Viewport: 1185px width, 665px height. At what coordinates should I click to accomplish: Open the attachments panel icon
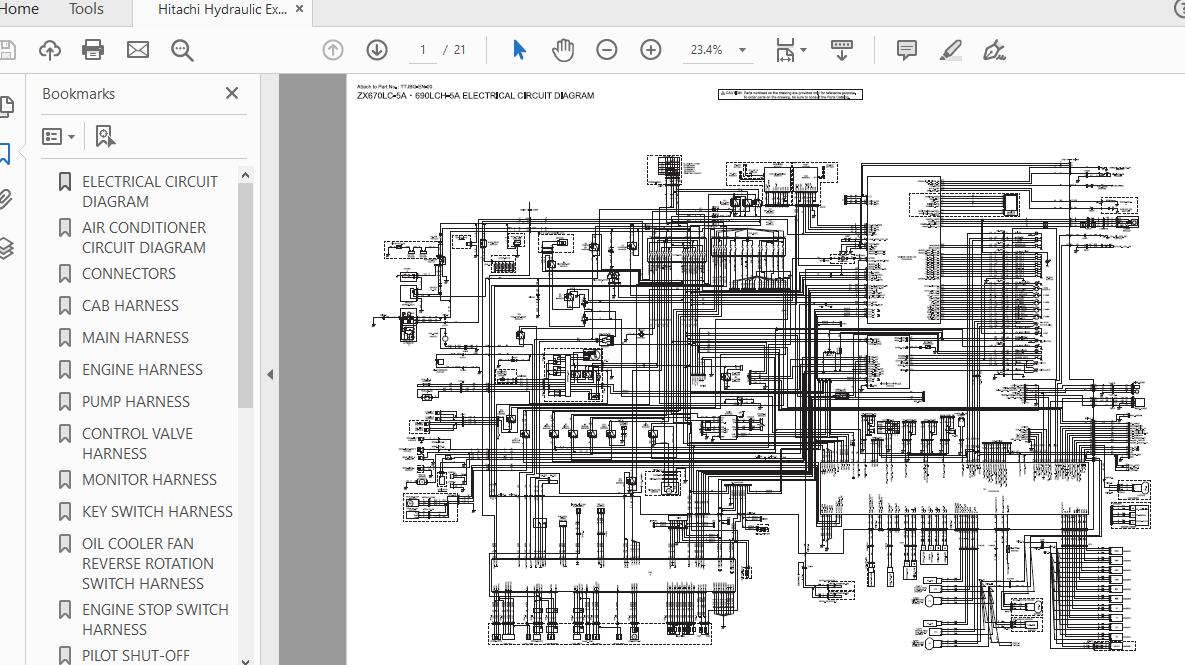click(8, 198)
